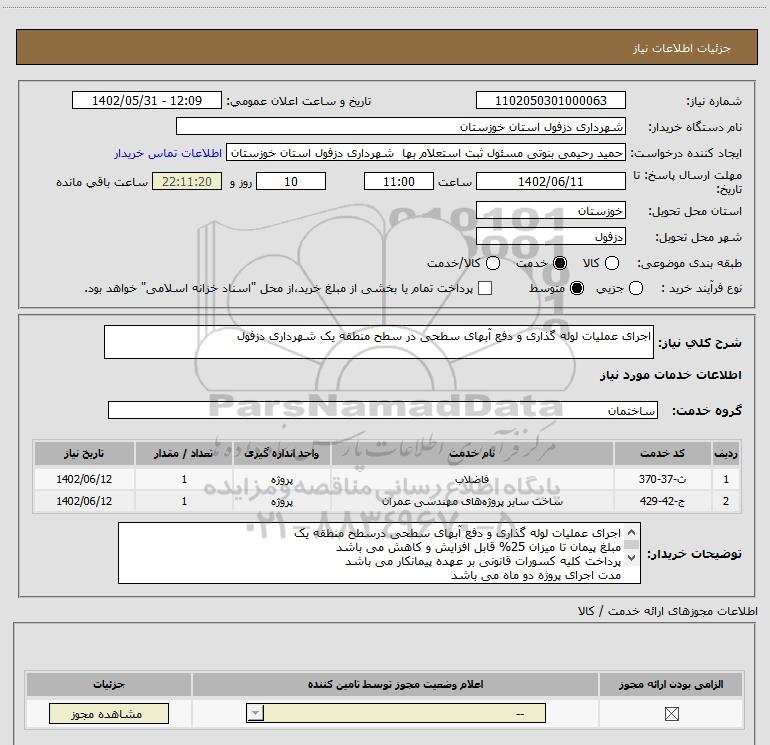Click the deadline date field 1402/06/11

(x=550, y=181)
